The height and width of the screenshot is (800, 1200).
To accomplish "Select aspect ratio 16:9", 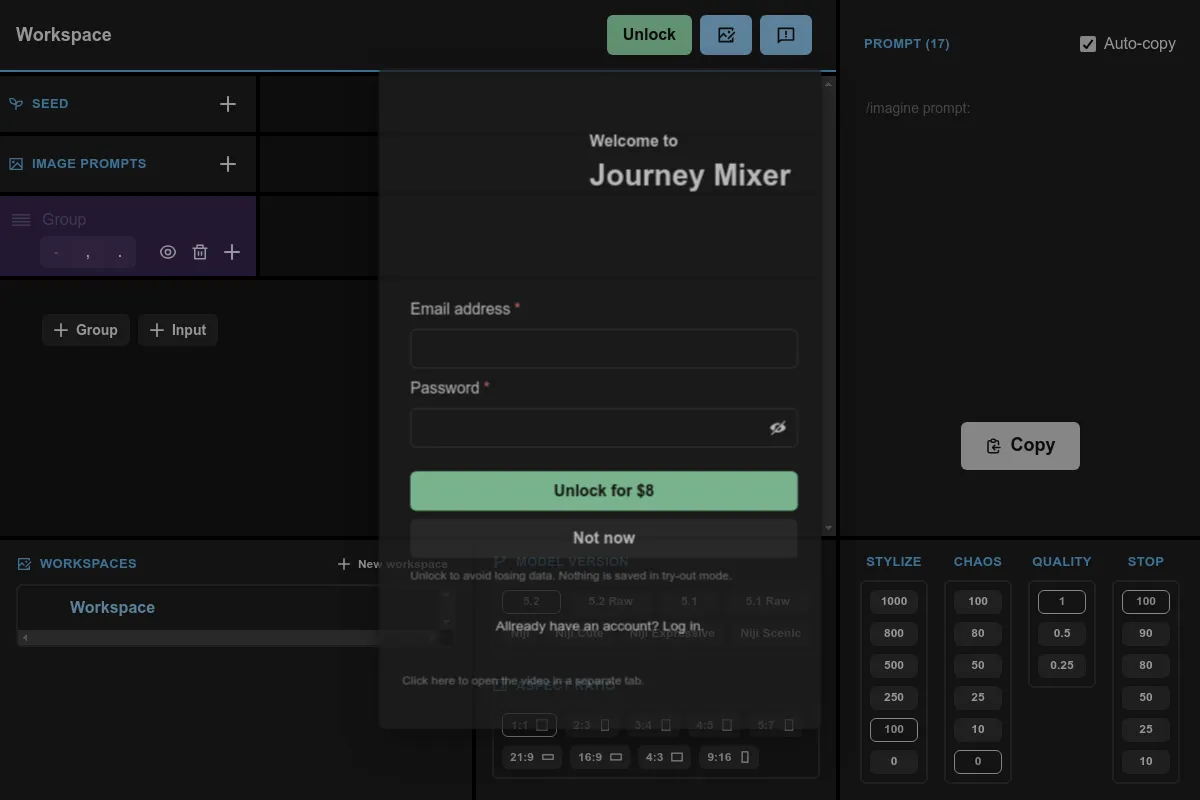I will pyautogui.click(x=598, y=757).
